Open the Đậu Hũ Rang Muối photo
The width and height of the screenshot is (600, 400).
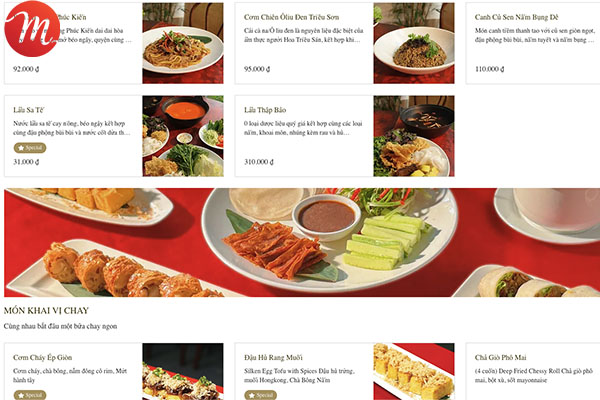[x=414, y=371]
